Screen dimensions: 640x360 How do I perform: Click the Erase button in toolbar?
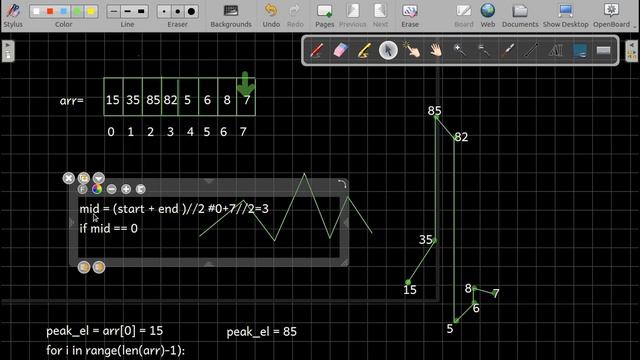click(410, 16)
